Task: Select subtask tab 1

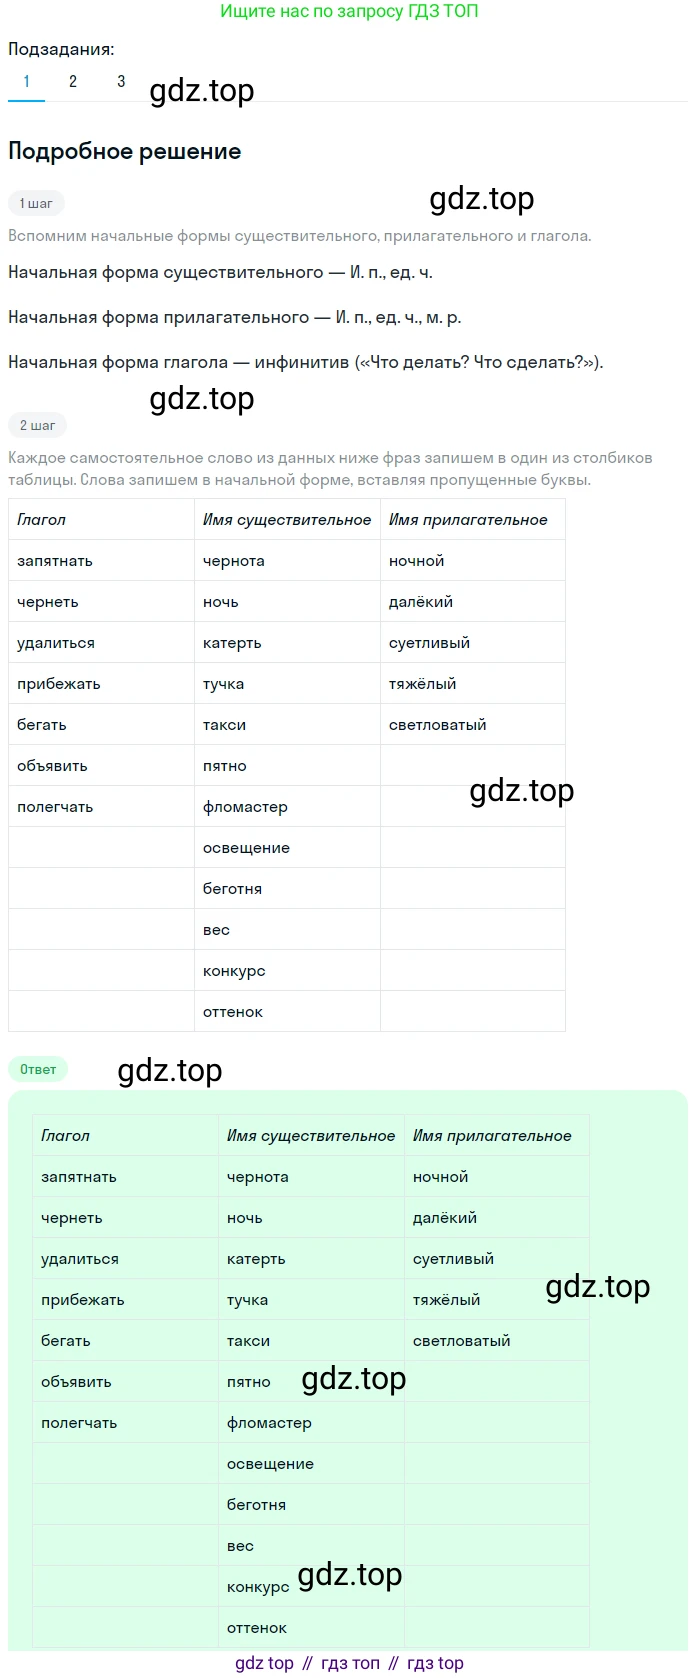Action: click(26, 82)
